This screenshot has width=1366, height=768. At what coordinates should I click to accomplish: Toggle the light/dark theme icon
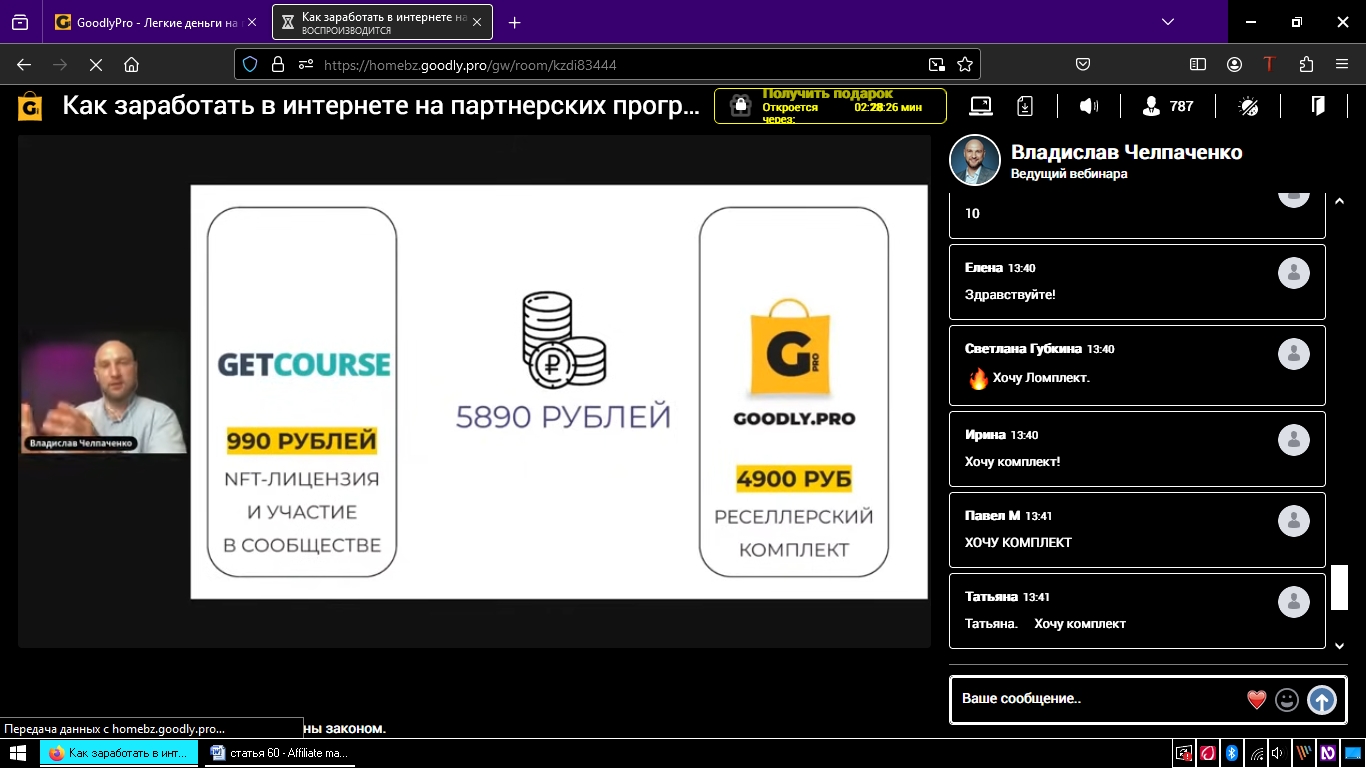(x=1249, y=106)
